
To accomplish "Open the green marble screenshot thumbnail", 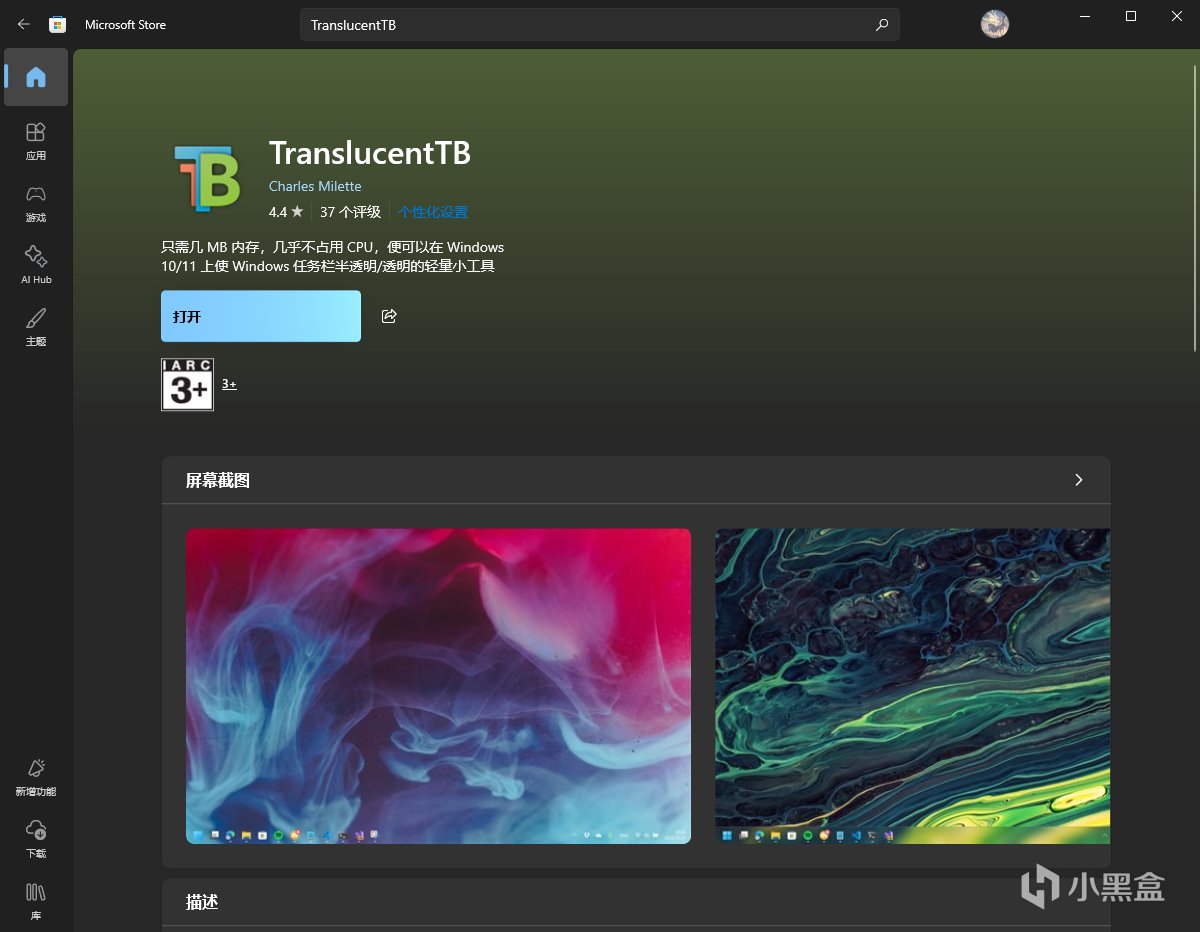I will (x=912, y=686).
